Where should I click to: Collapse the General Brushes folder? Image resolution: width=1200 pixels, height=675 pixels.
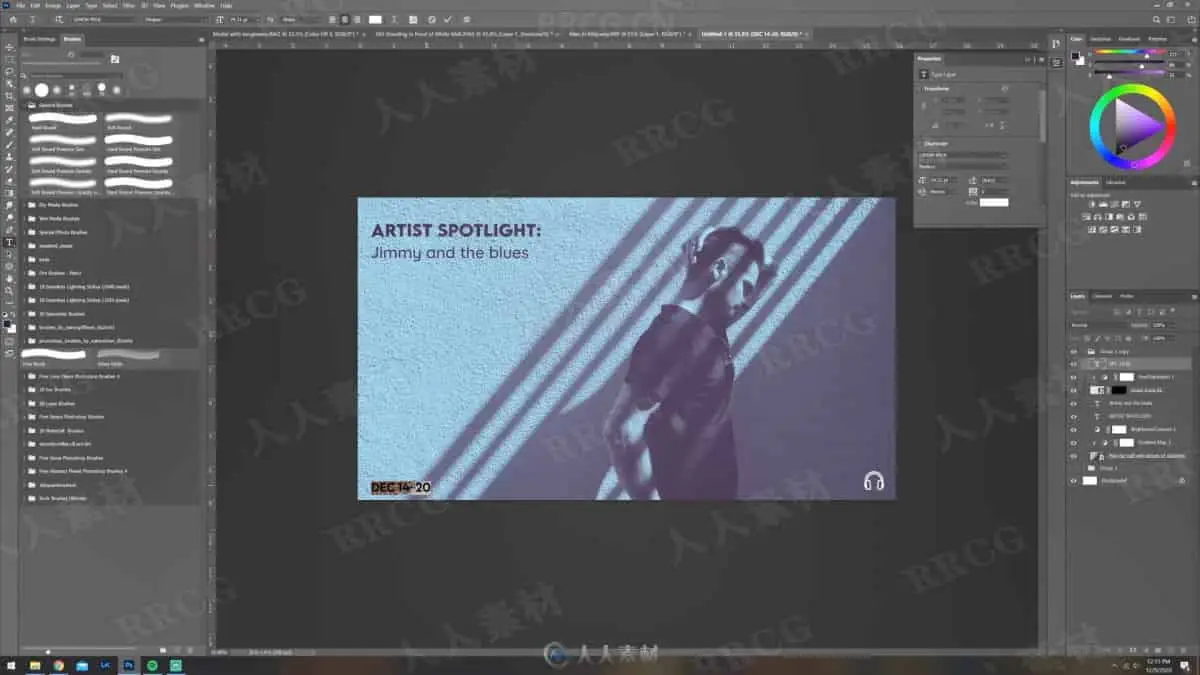click(x=24, y=104)
